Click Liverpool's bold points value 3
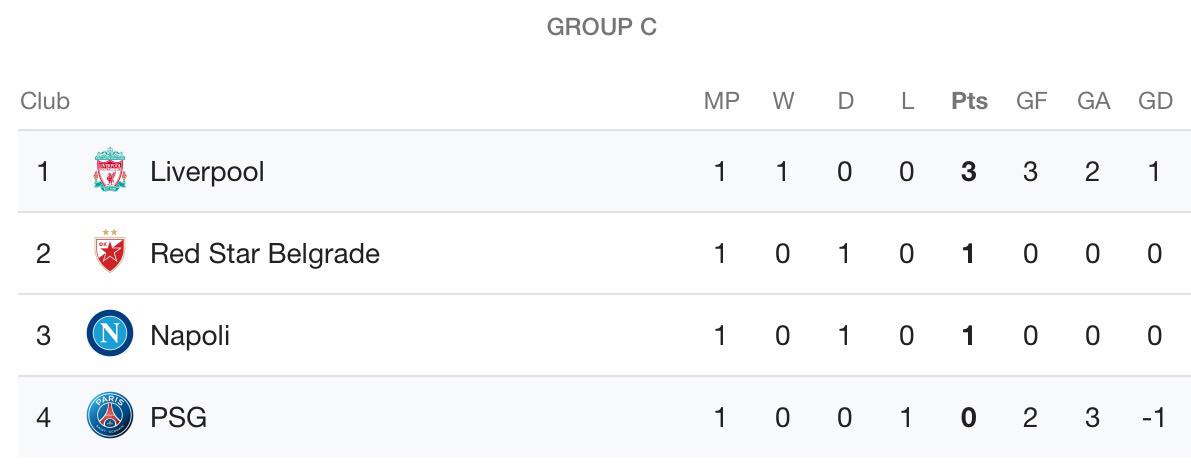1191x471 pixels. (x=968, y=172)
